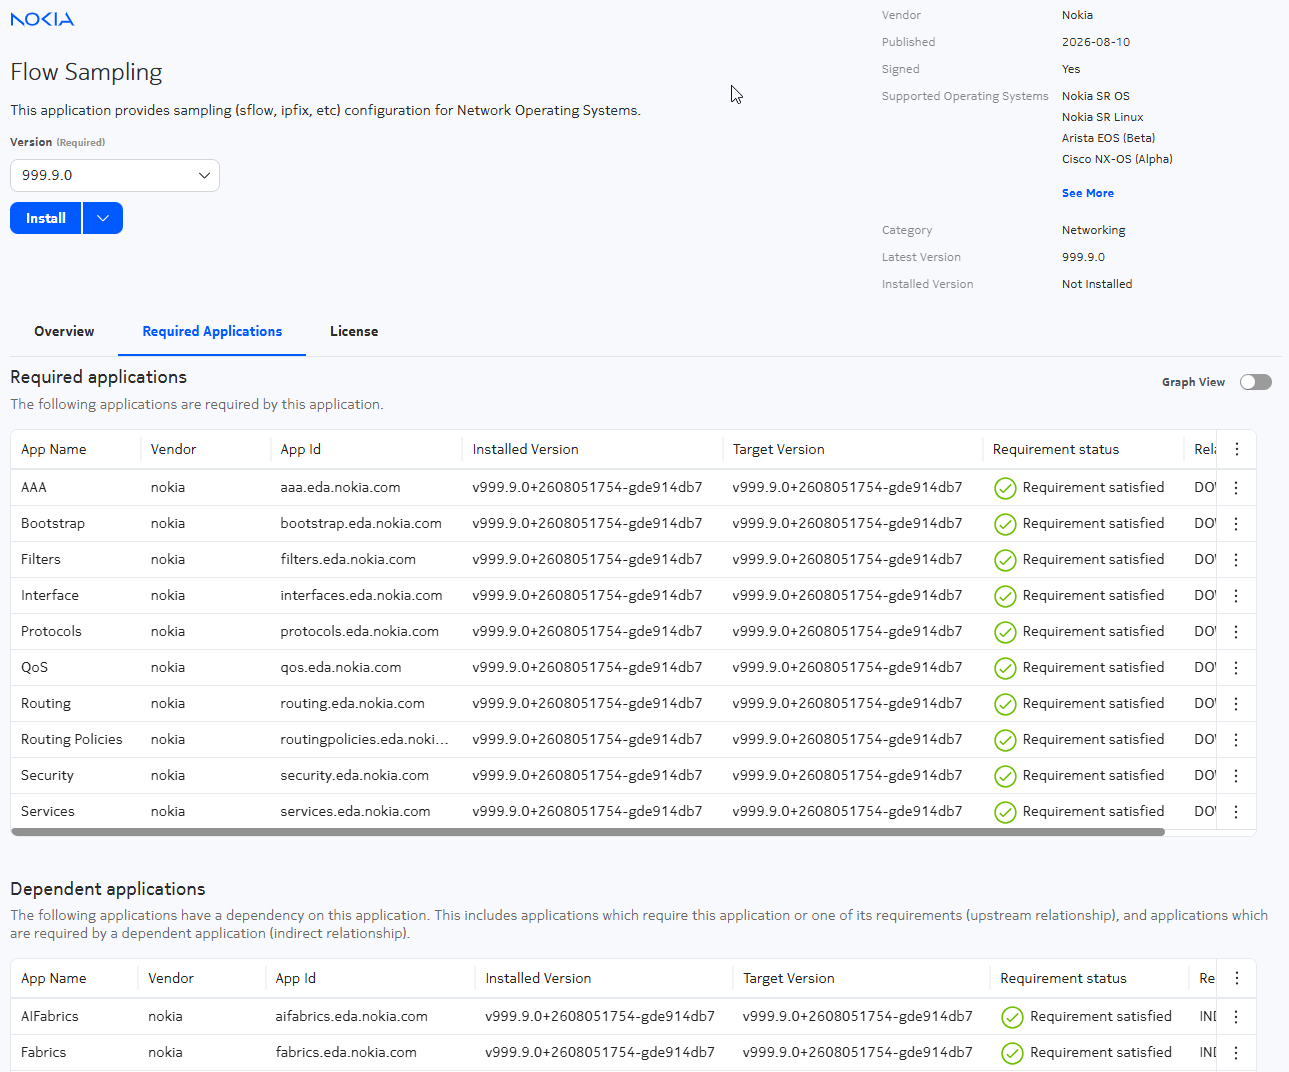Click the fabrics.eda.nokia.com App Id cell
Image resolution: width=1289 pixels, height=1072 pixels.
[346, 1053]
